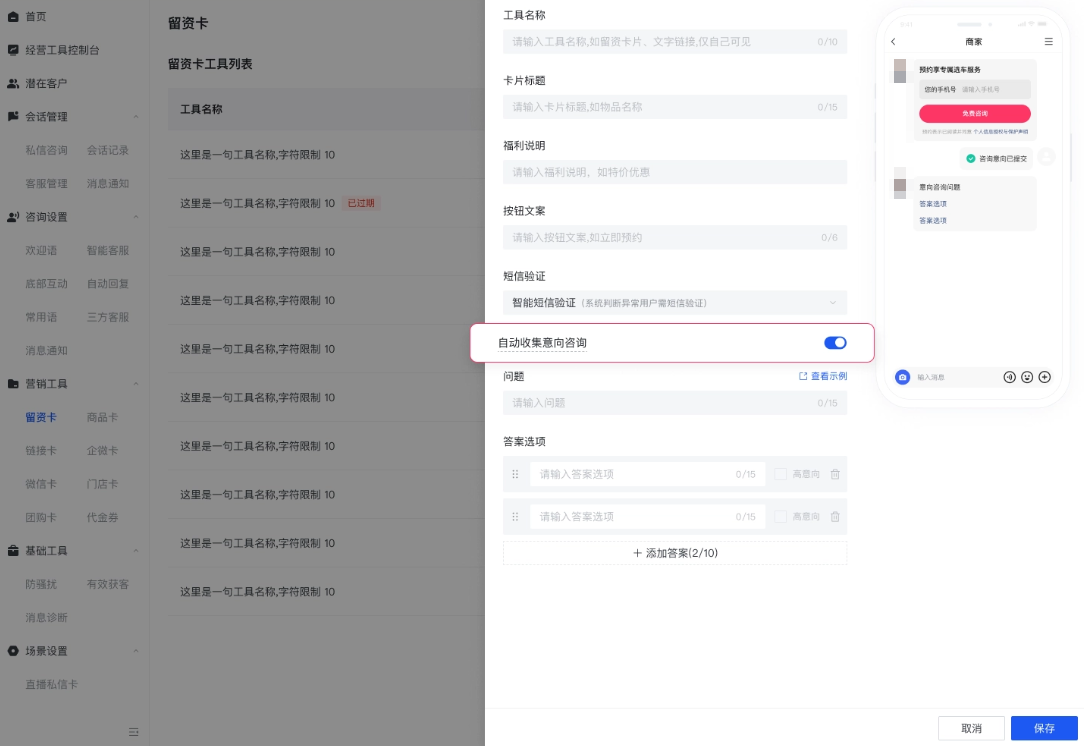Screen dimensions: 1084x746
Task: Click the 保存 save button
Action: click(1044, 728)
